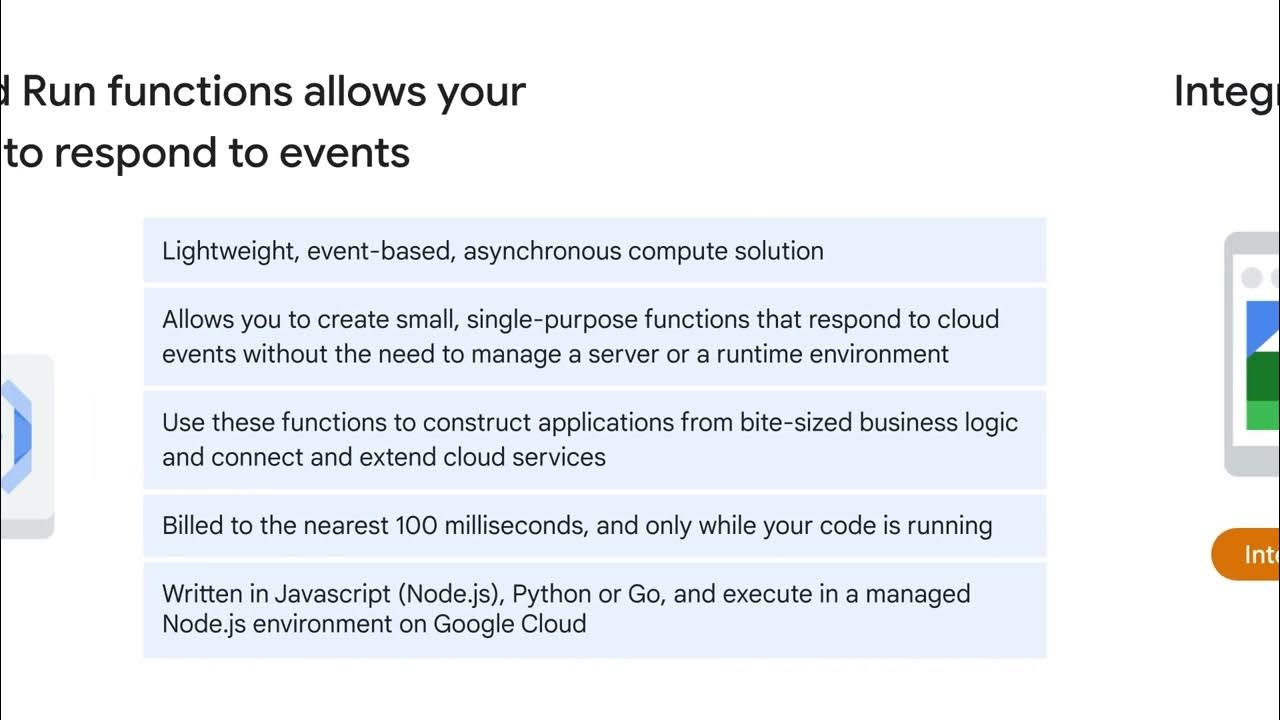Click the words 'Node.js environment on Google Cloud'
1280x720 pixels.
tap(374, 624)
